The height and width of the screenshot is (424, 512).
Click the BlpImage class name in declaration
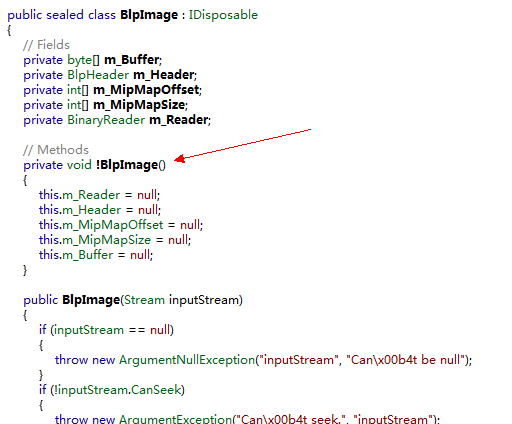click(x=149, y=15)
